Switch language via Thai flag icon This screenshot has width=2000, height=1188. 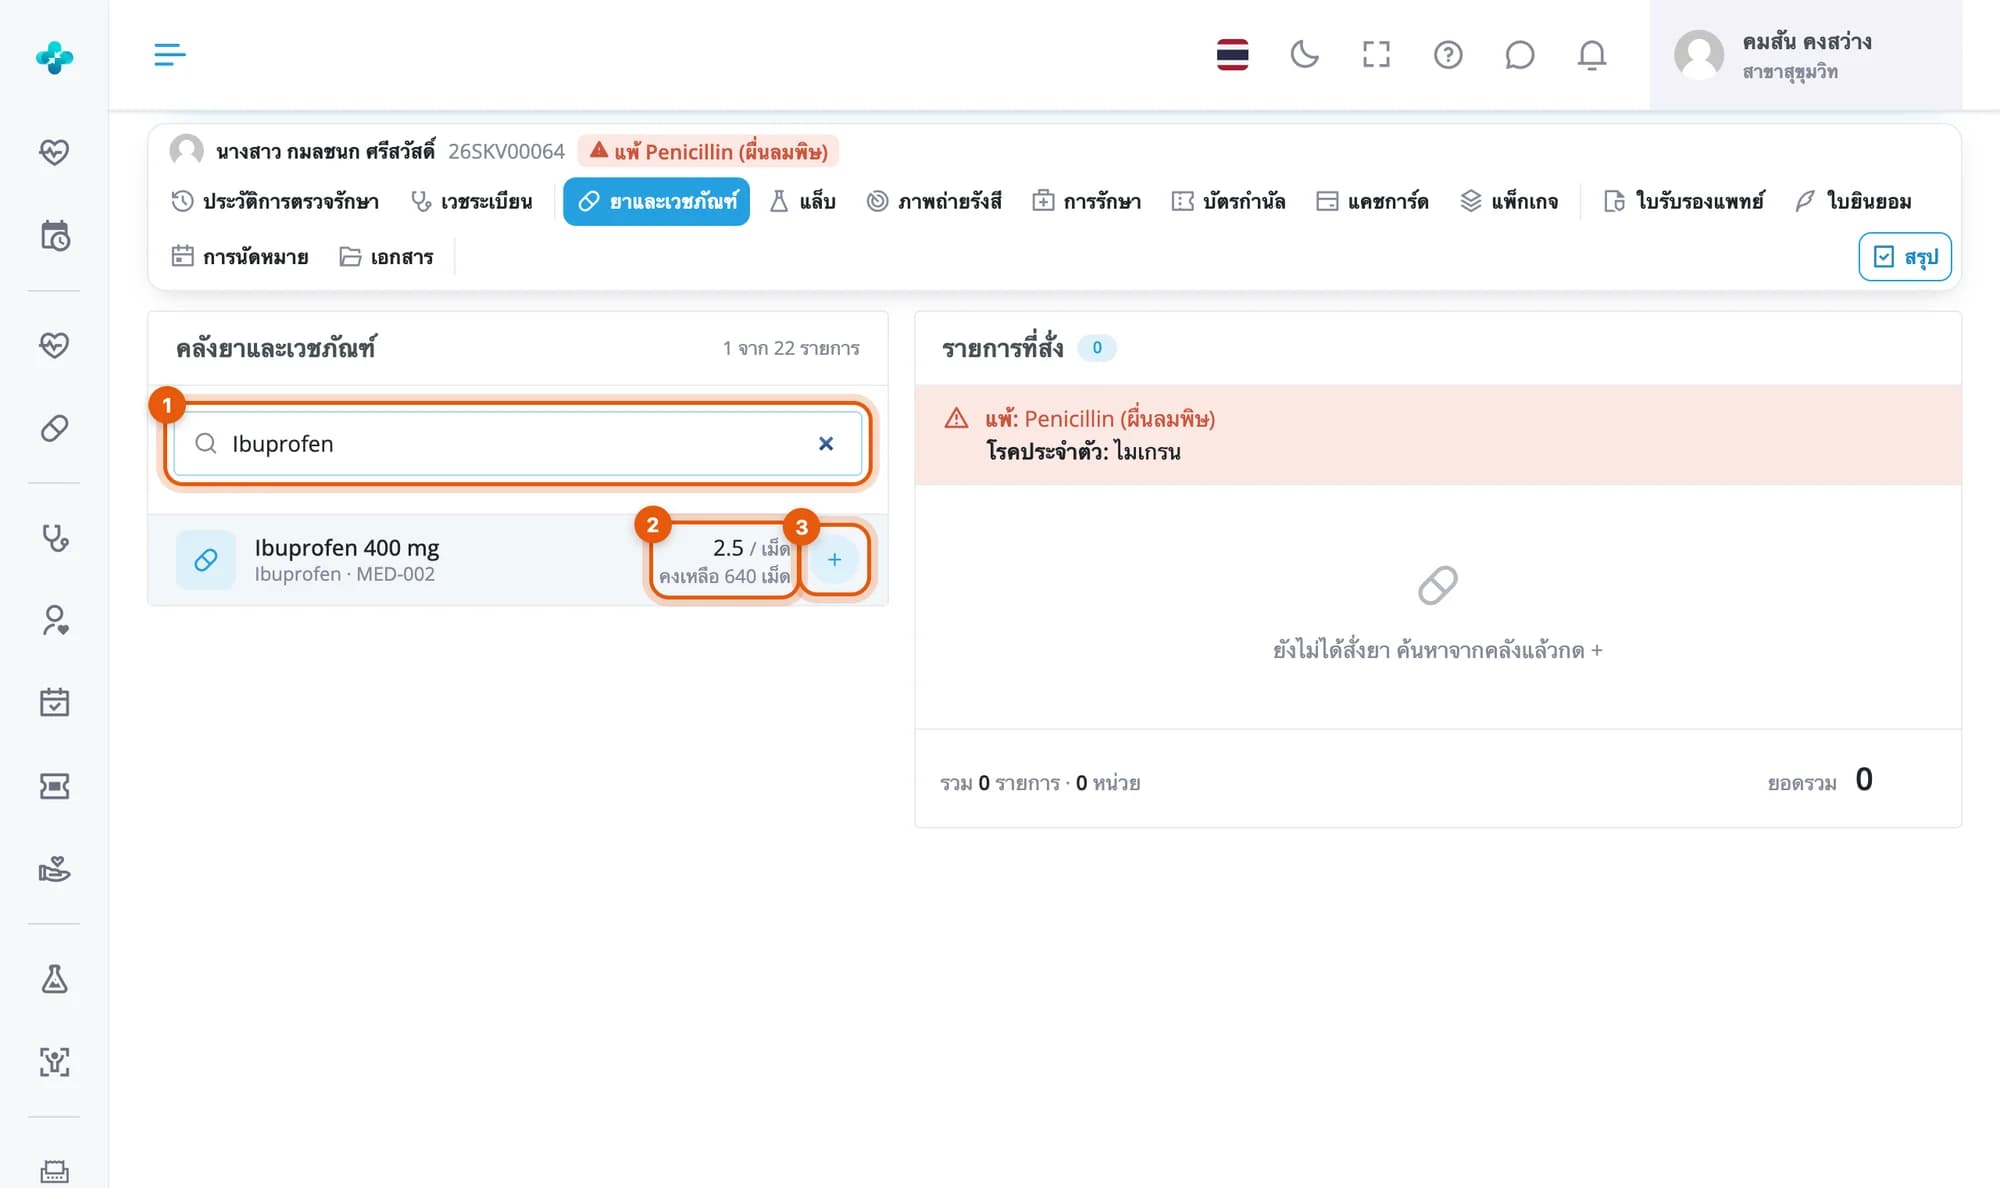pyautogui.click(x=1232, y=55)
